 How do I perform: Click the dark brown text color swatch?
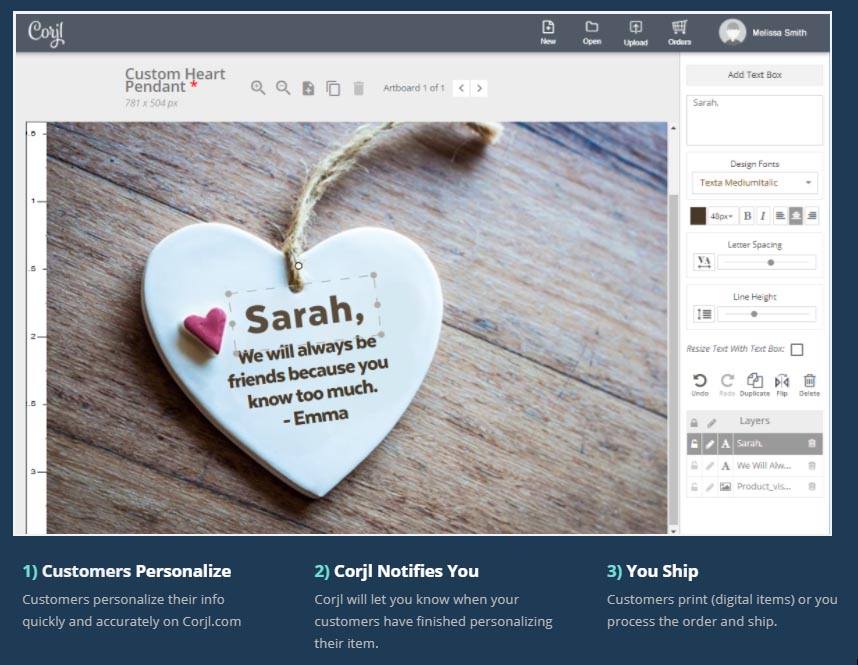698,216
